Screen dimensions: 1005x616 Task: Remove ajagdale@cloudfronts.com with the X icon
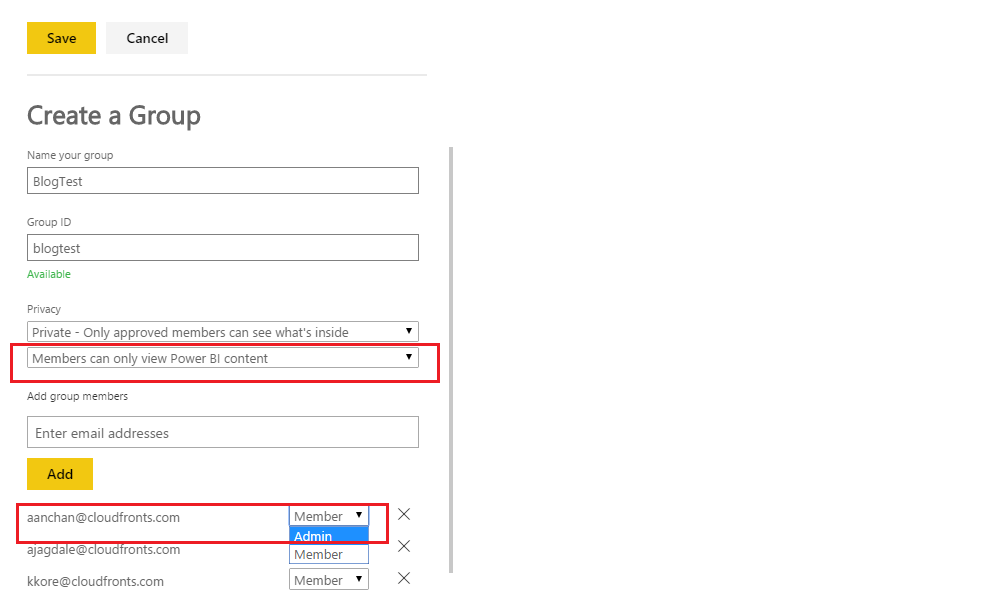pos(404,546)
